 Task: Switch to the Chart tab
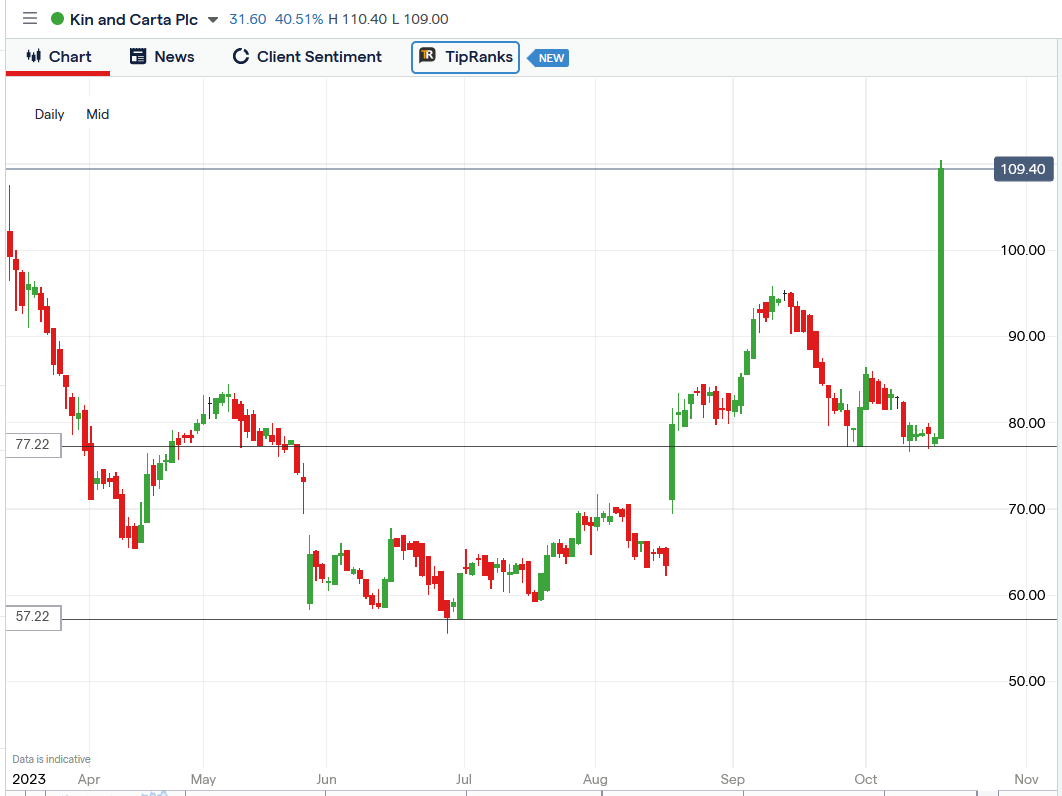(58, 57)
